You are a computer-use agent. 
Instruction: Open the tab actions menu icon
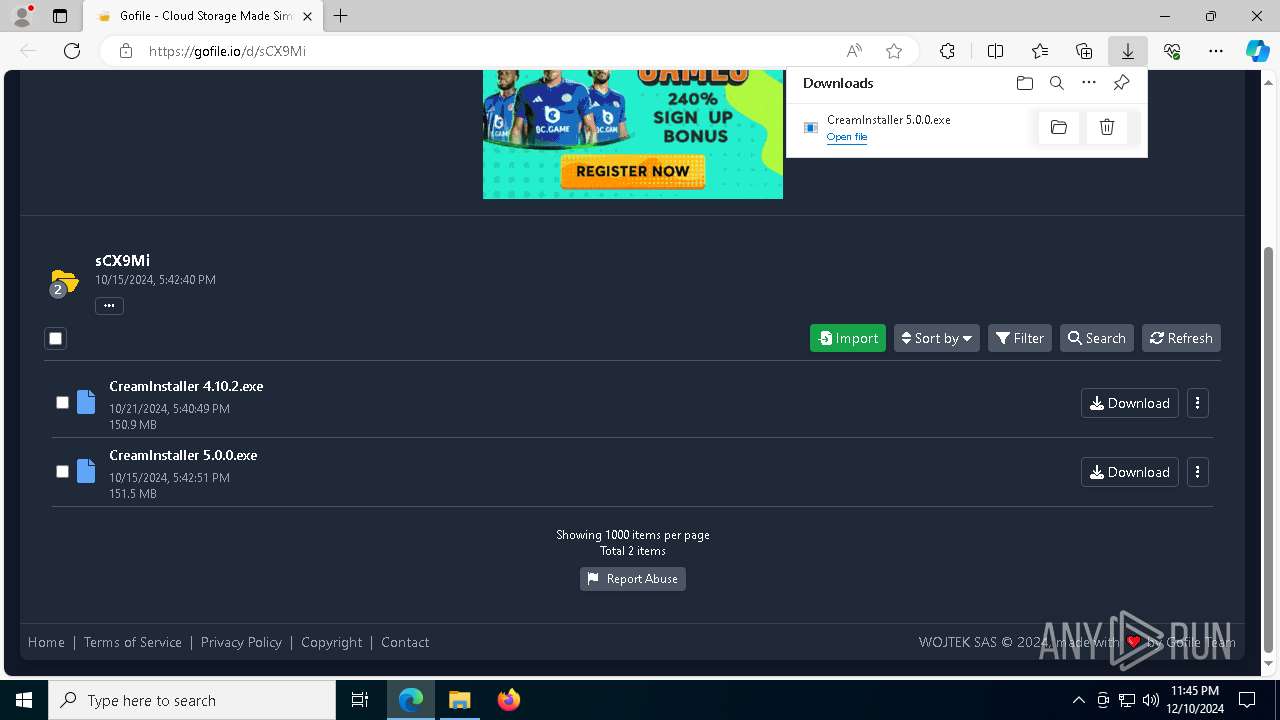pos(60,16)
